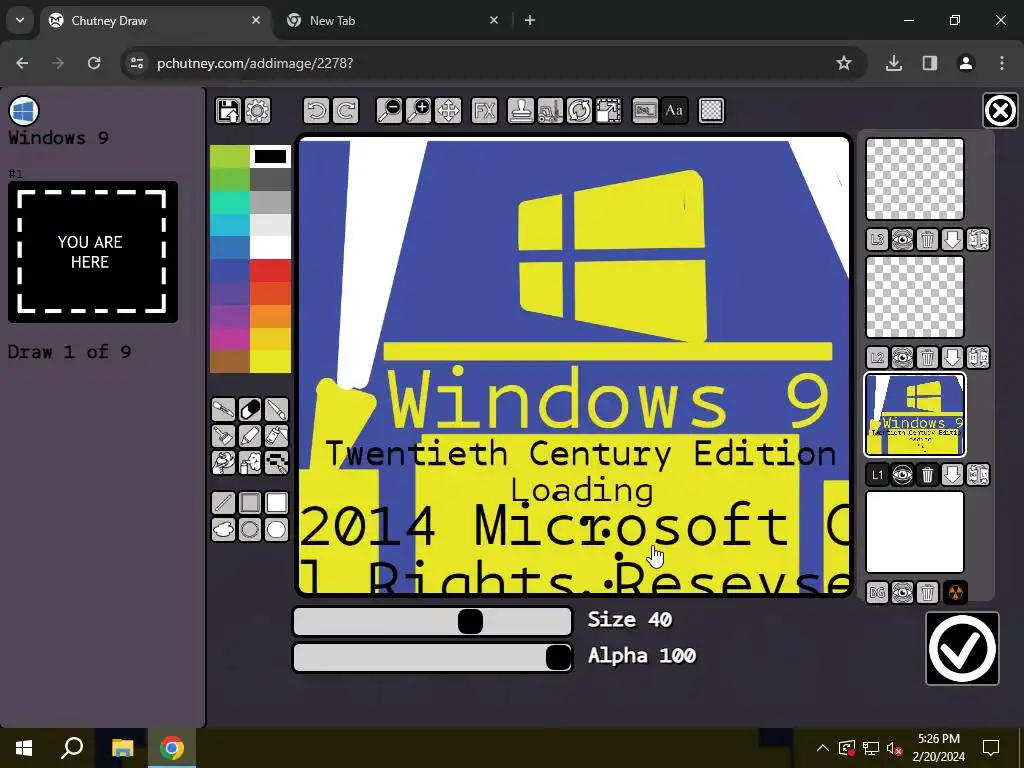Image resolution: width=1024 pixels, height=768 pixels.
Task: Click the save/export image icon
Action: [x=228, y=111]
